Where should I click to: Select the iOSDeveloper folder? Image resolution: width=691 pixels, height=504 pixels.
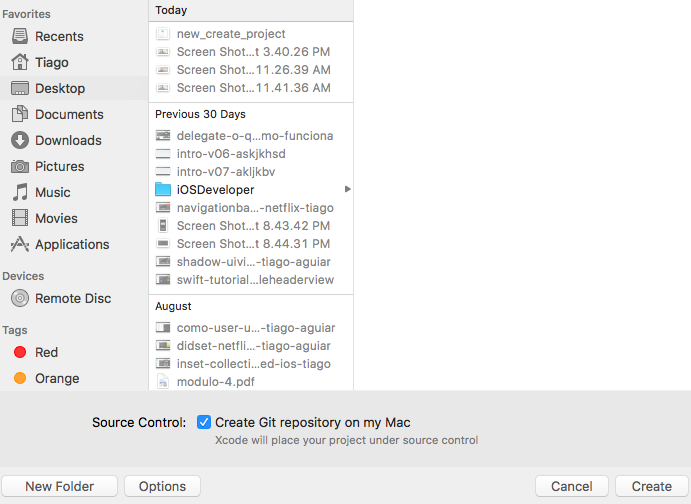pyautogui.click(x=251, y=189)
